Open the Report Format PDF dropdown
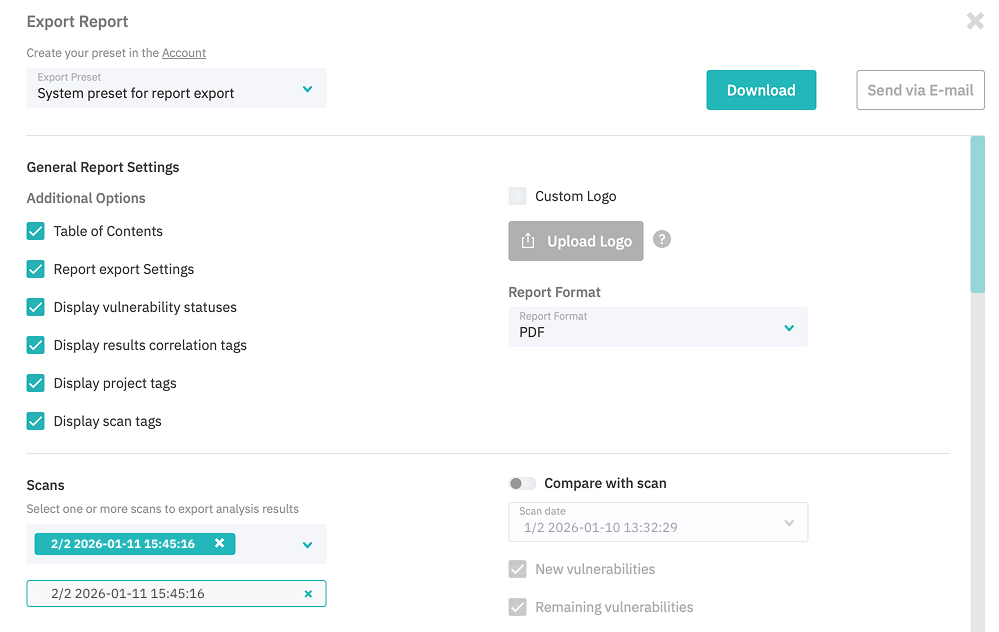This screenshot has height=632, width=999. pyautogui.click(x=658, y=327)
